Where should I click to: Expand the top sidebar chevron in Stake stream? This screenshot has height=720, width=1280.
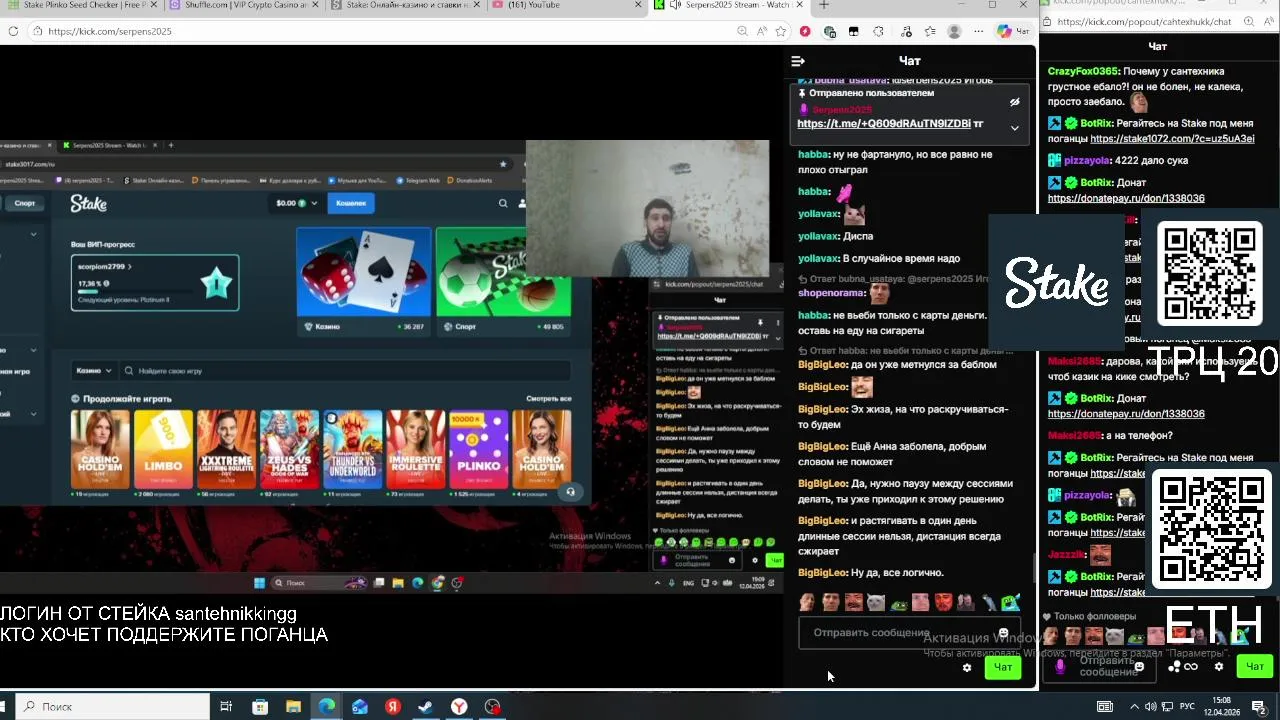[33, 234]
